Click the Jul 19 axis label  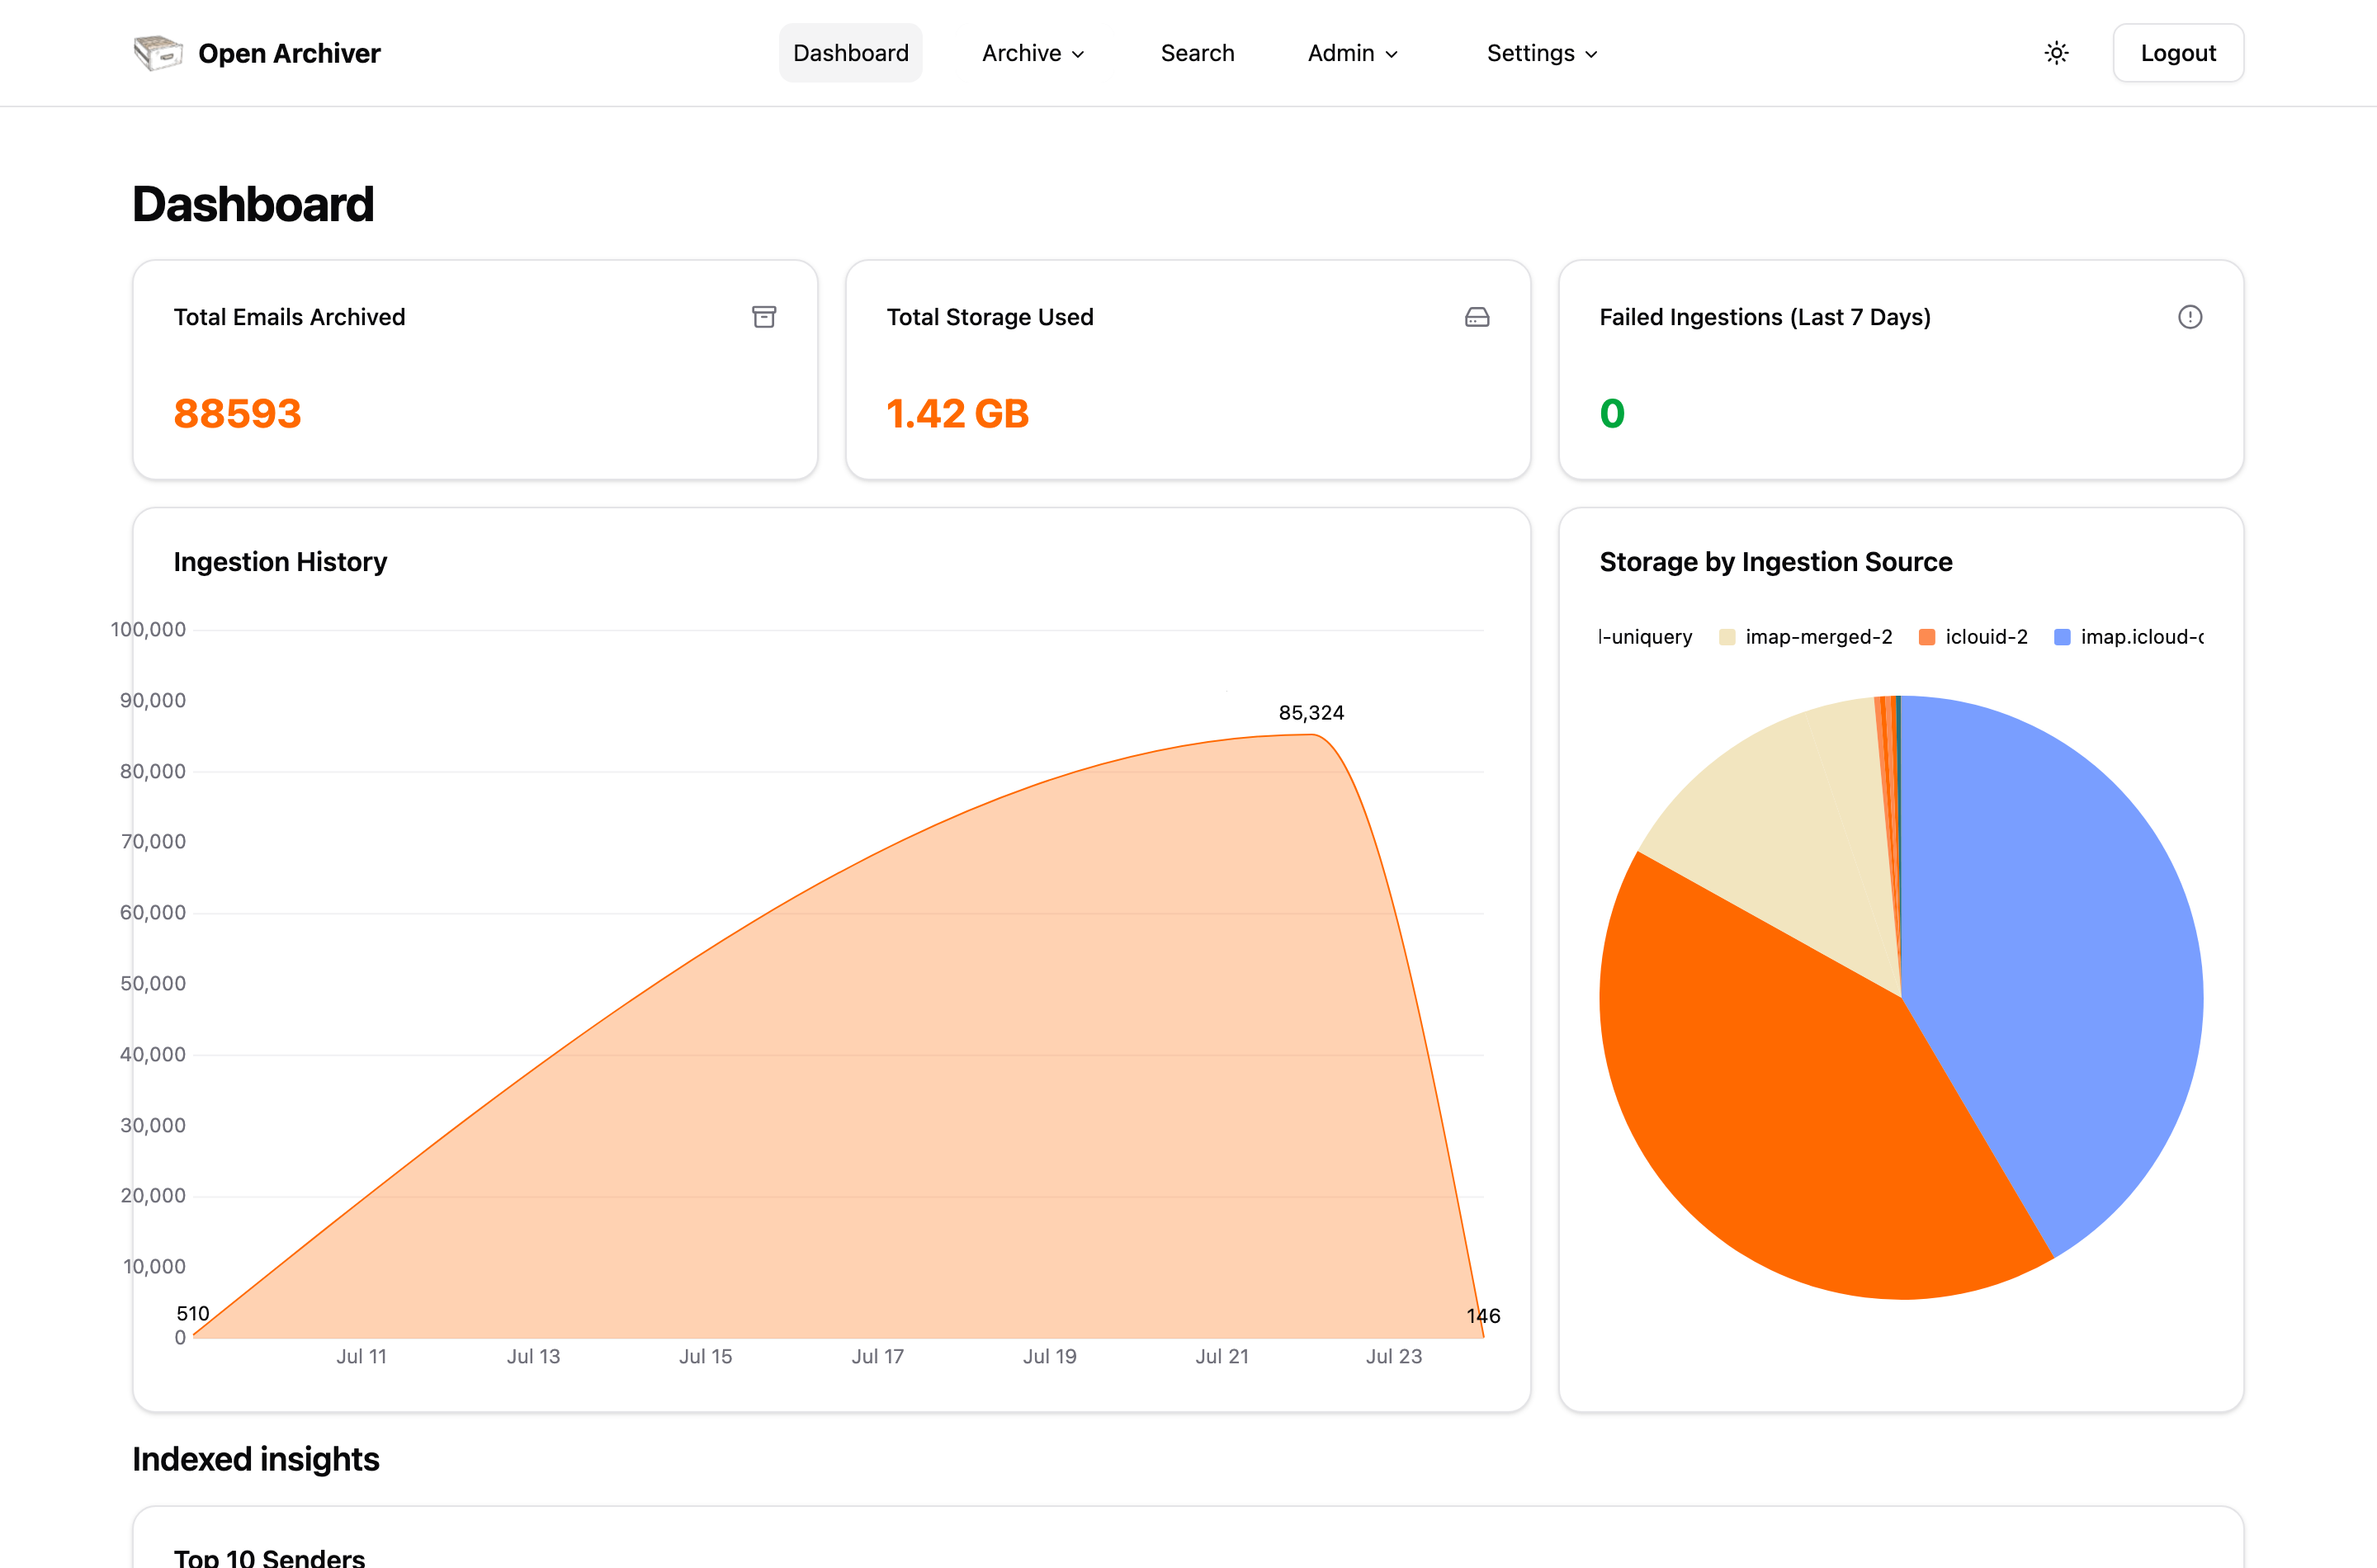point(1049,1356)
